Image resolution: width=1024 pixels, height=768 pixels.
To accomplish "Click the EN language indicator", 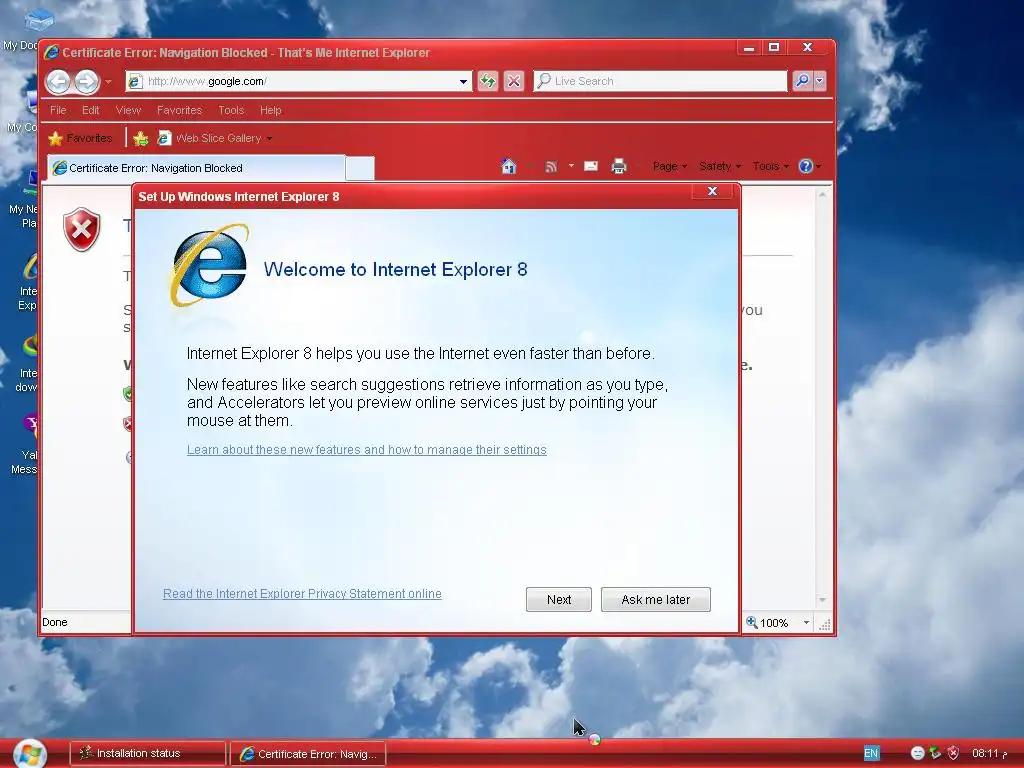I will pyautogui.click(x=871, y=754).
